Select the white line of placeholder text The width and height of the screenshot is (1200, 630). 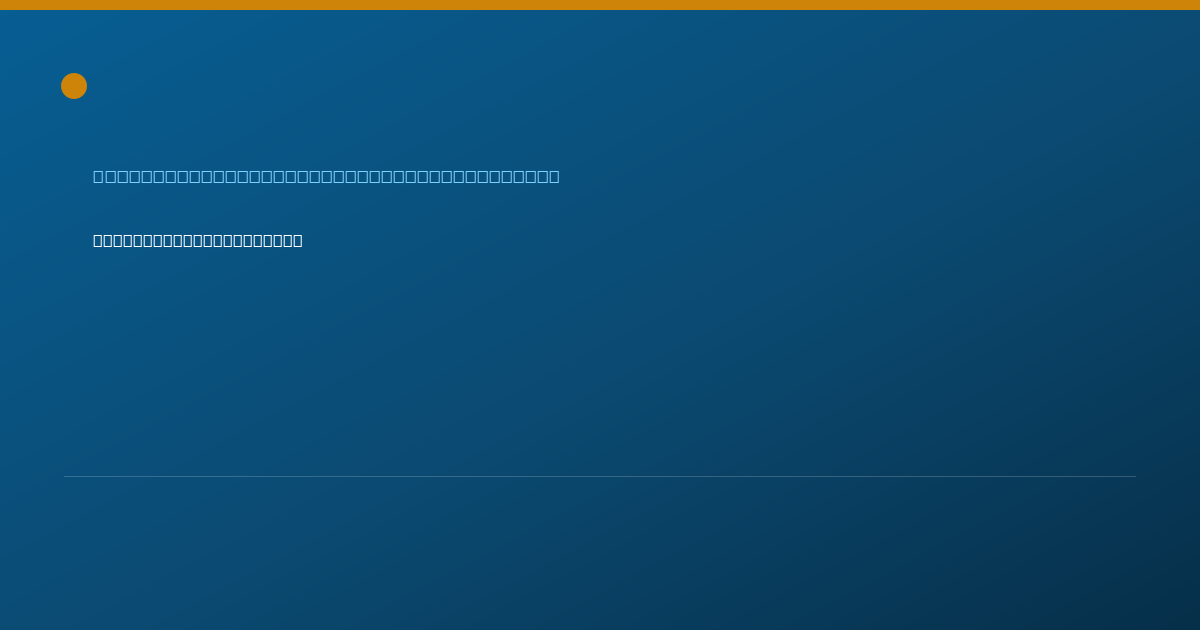(198, 240)
